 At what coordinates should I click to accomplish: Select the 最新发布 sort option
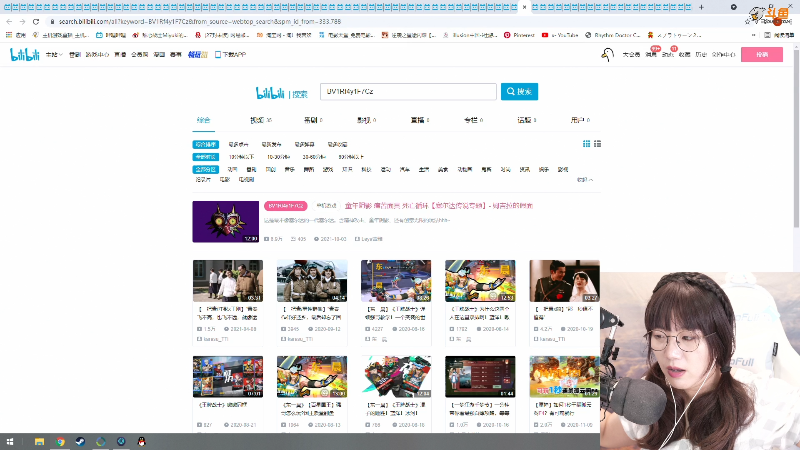[271, 144]
